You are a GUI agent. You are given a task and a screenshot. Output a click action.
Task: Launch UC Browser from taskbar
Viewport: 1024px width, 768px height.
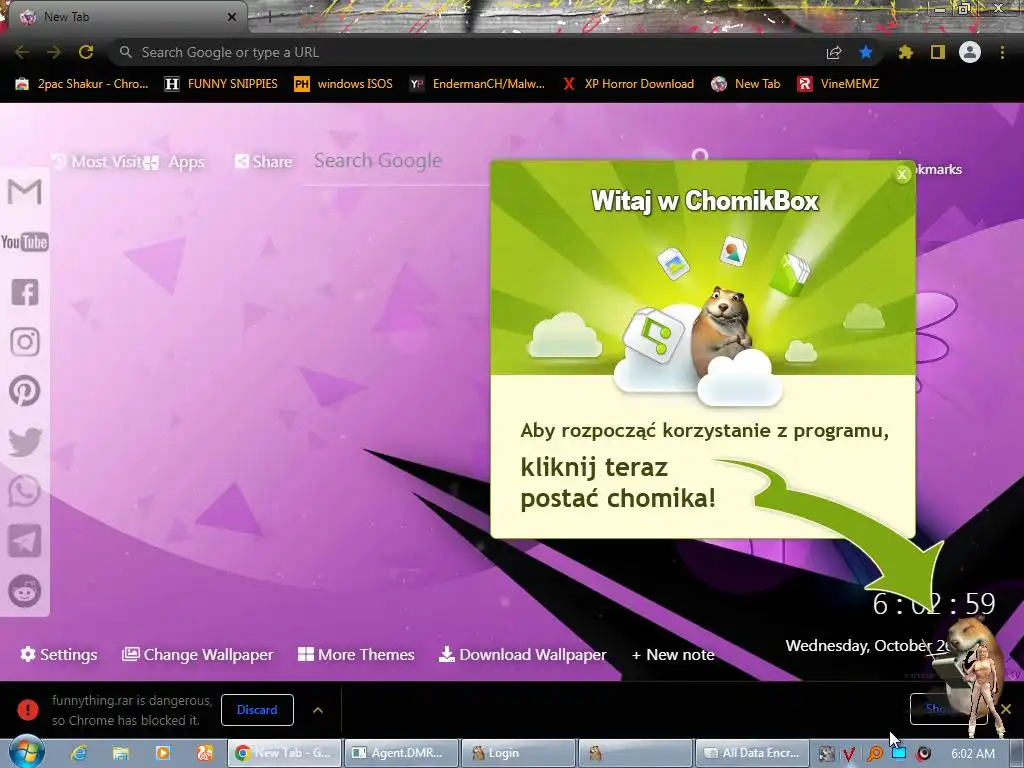[x=205, y=753]
